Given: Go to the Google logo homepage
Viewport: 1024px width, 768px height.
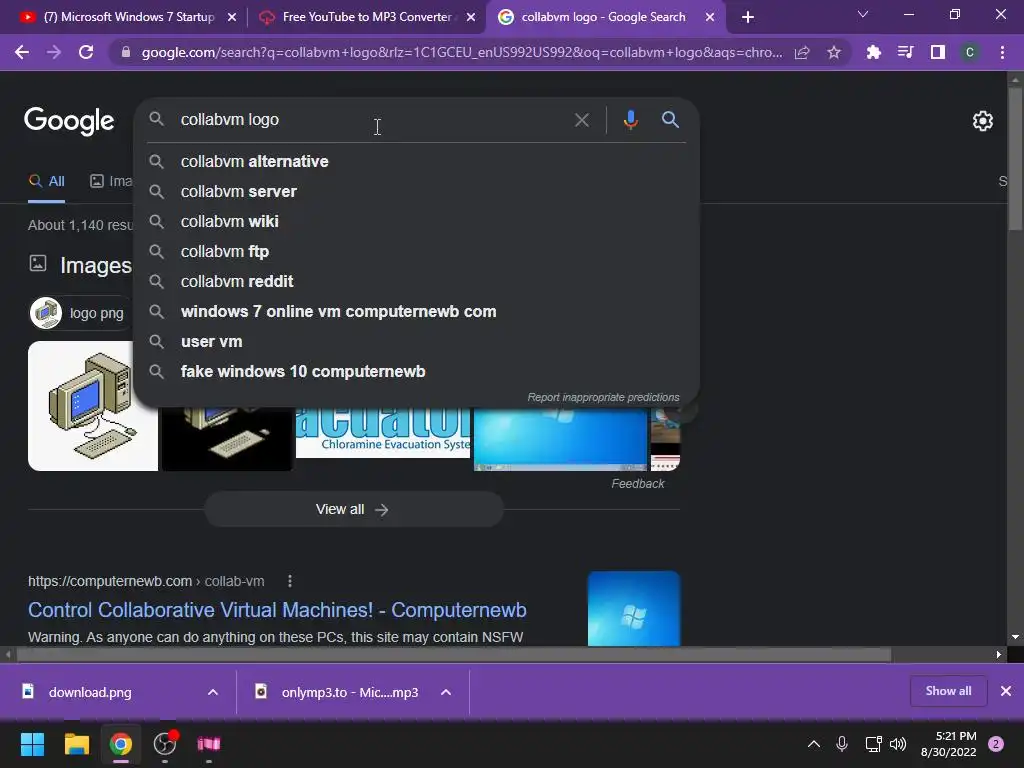Looking at the screenshot, I should pos(69,121).
